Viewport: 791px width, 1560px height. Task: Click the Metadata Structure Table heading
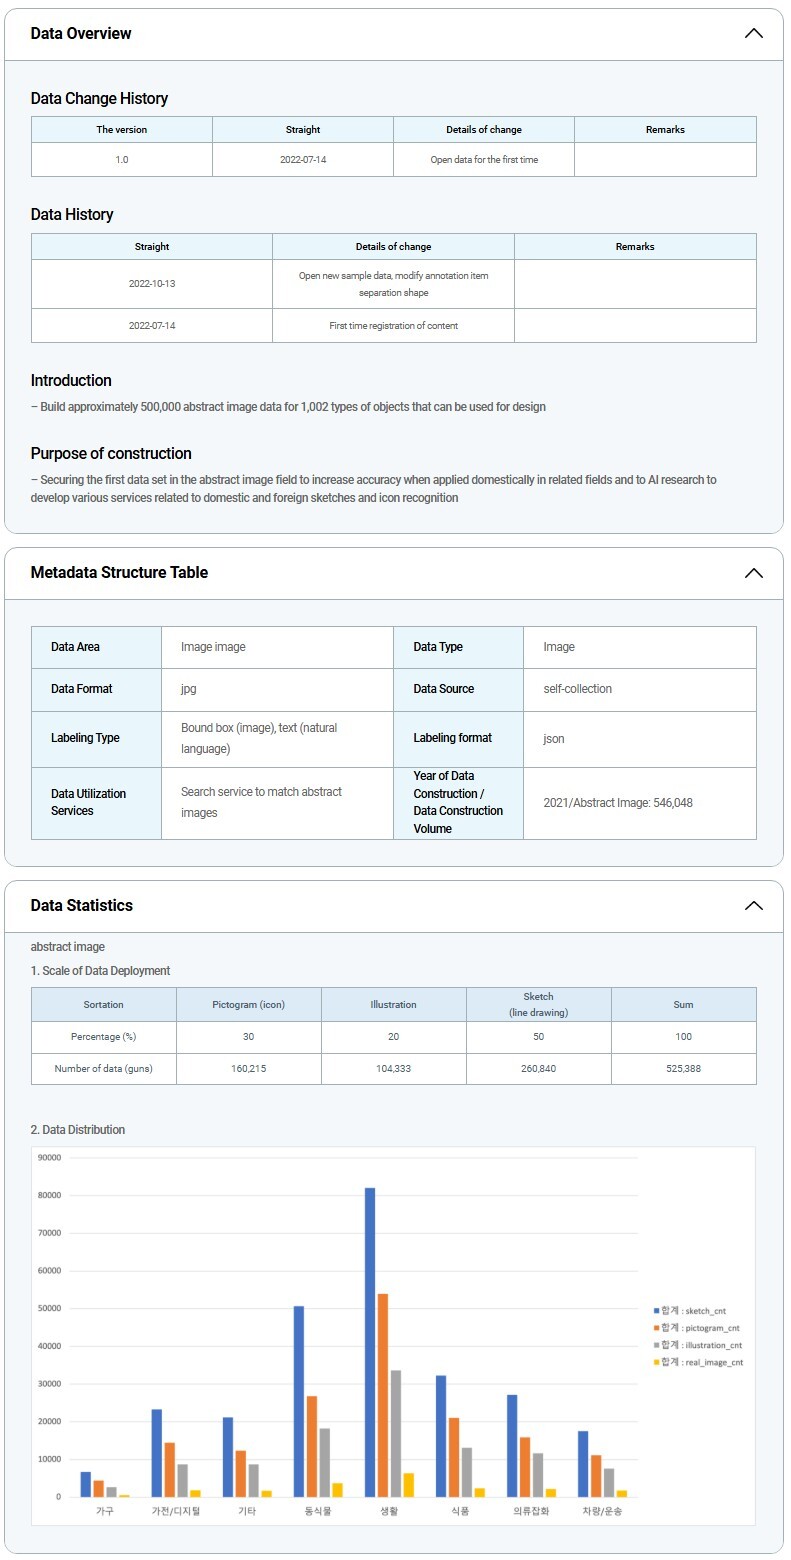click(x=119, y=573)
